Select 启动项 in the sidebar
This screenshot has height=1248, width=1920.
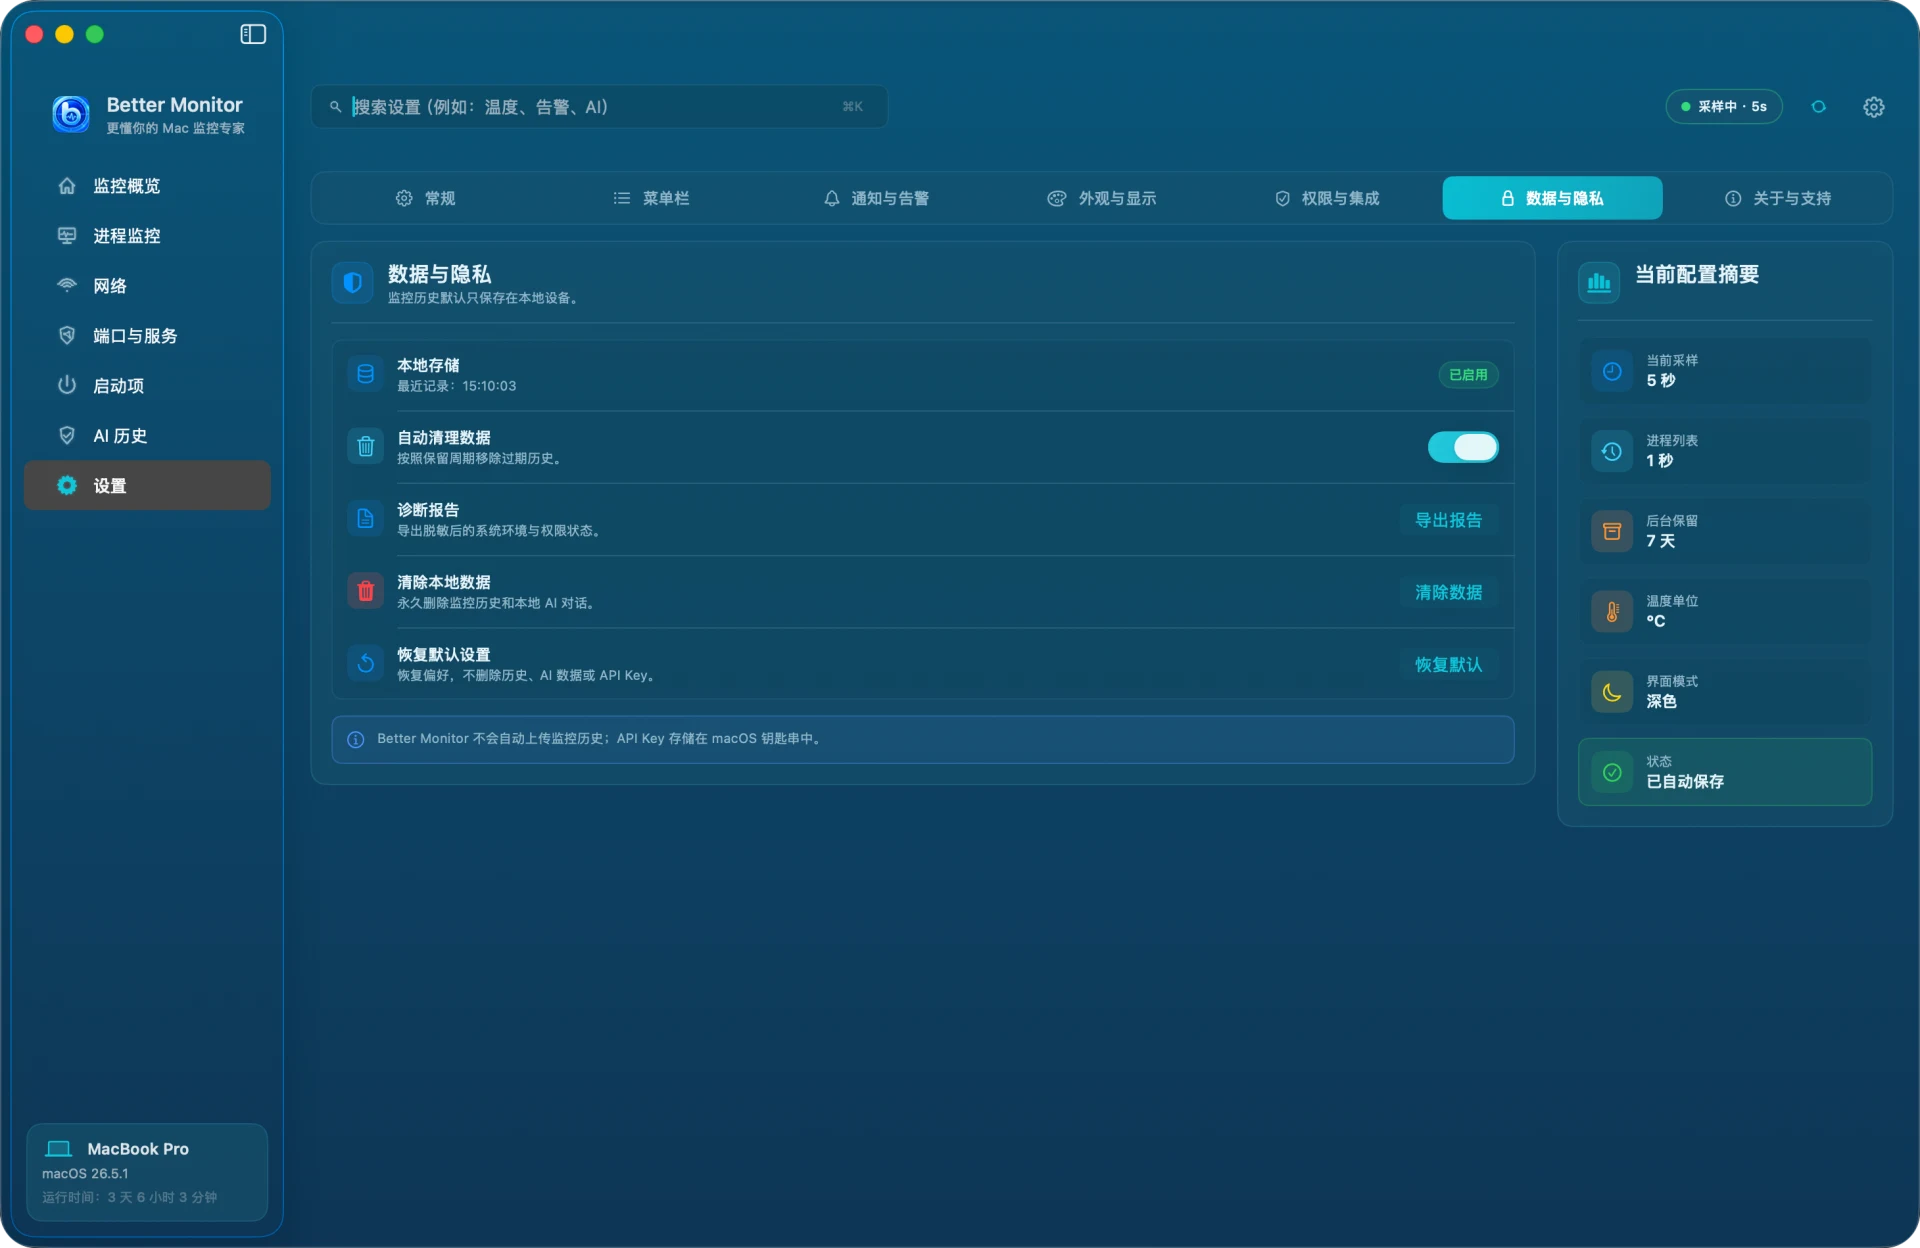click(x=147, y=386)
